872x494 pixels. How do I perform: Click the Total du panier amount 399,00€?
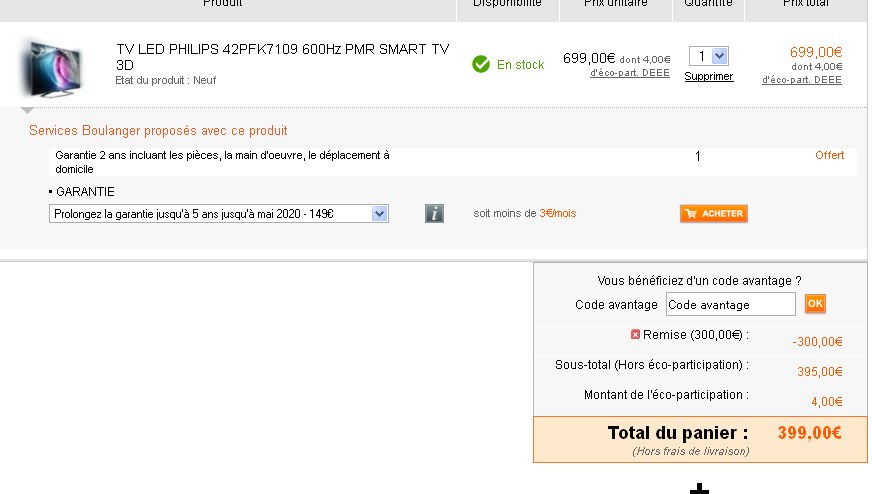click(809, 433)
